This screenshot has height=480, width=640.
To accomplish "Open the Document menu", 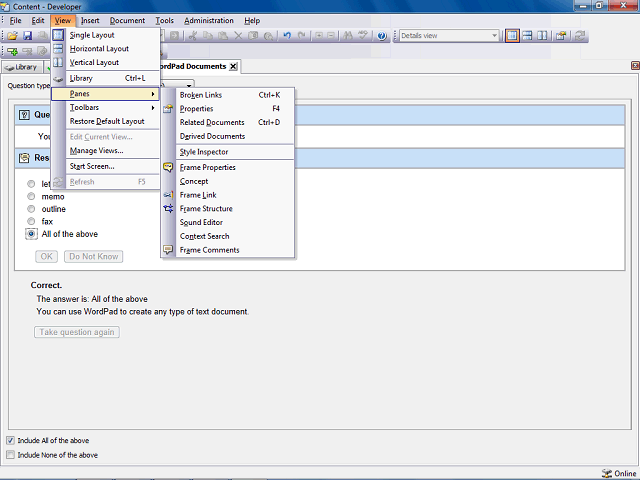I will click(x=127, y=20).
